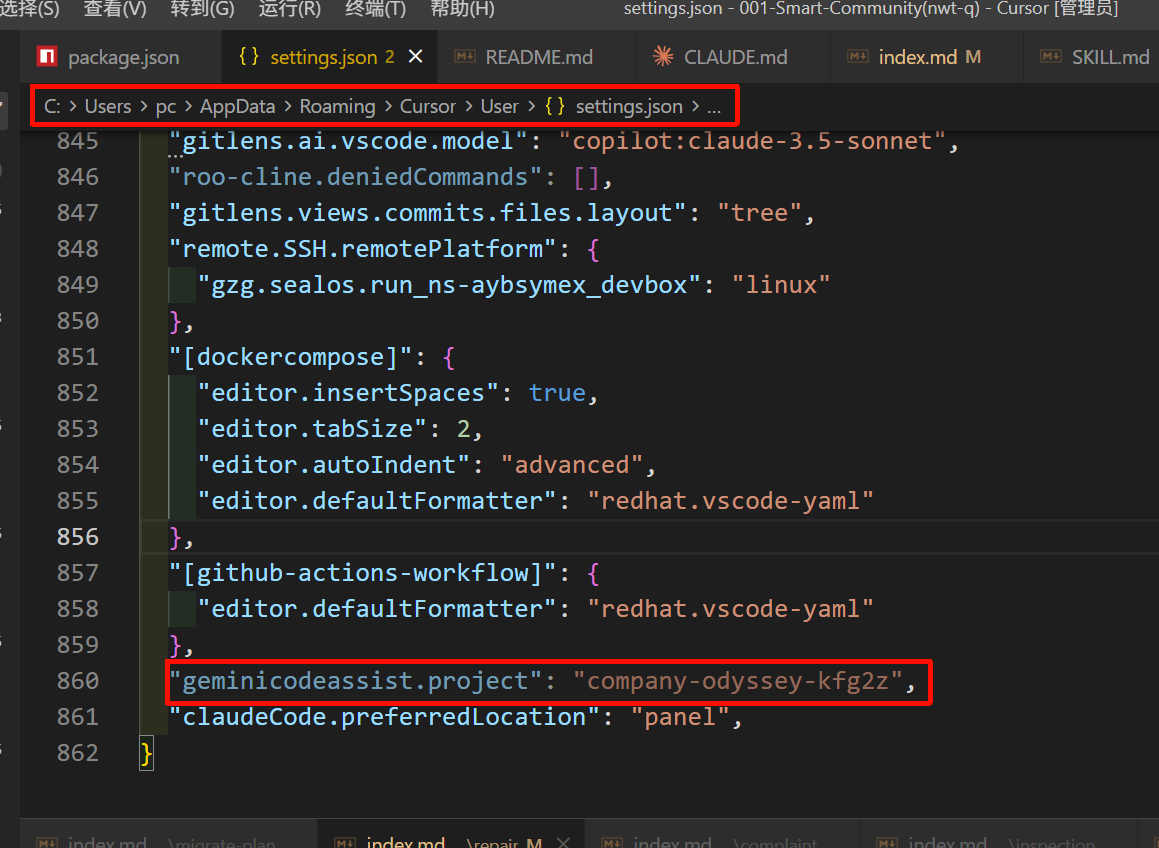1159x848 pixels.
Task: Click the braces icon on settings.json tab
Action: pyautogui.click(x=249, y=57)
